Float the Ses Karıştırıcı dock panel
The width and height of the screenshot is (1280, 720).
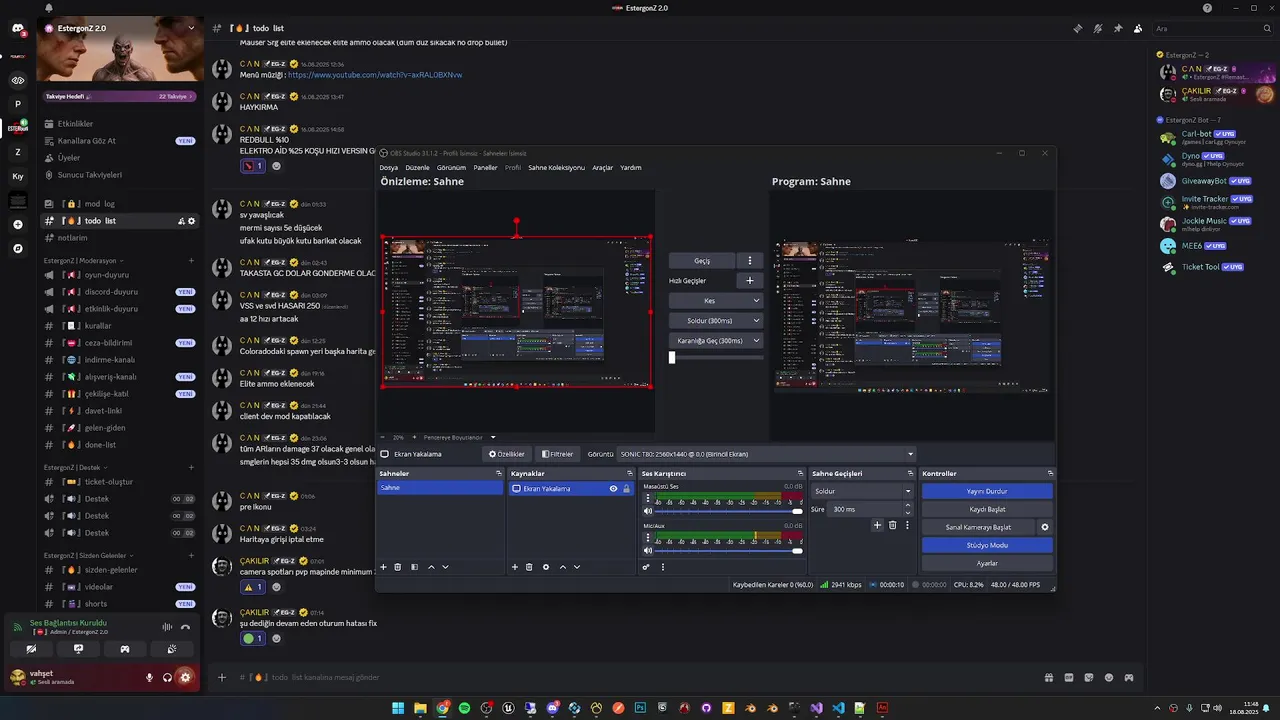800,474
